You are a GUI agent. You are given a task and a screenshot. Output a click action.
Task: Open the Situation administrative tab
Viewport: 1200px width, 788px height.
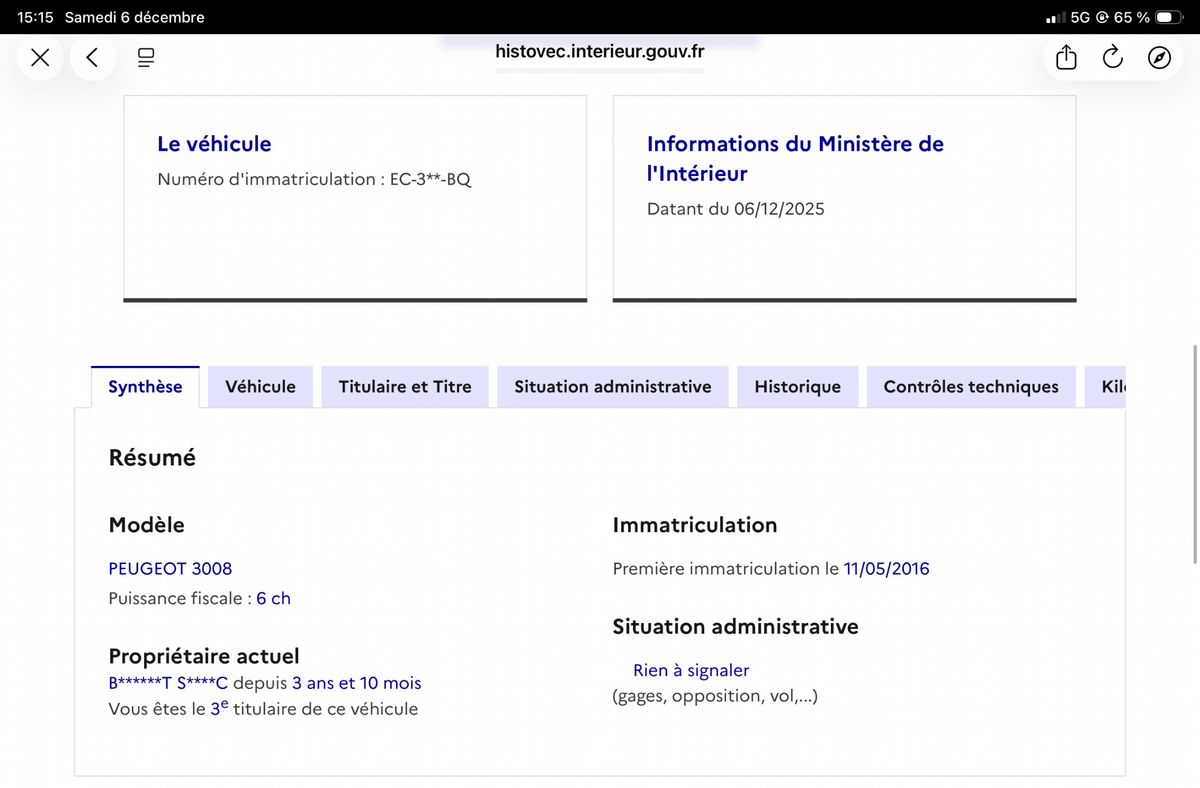click(x=613, y=387)
